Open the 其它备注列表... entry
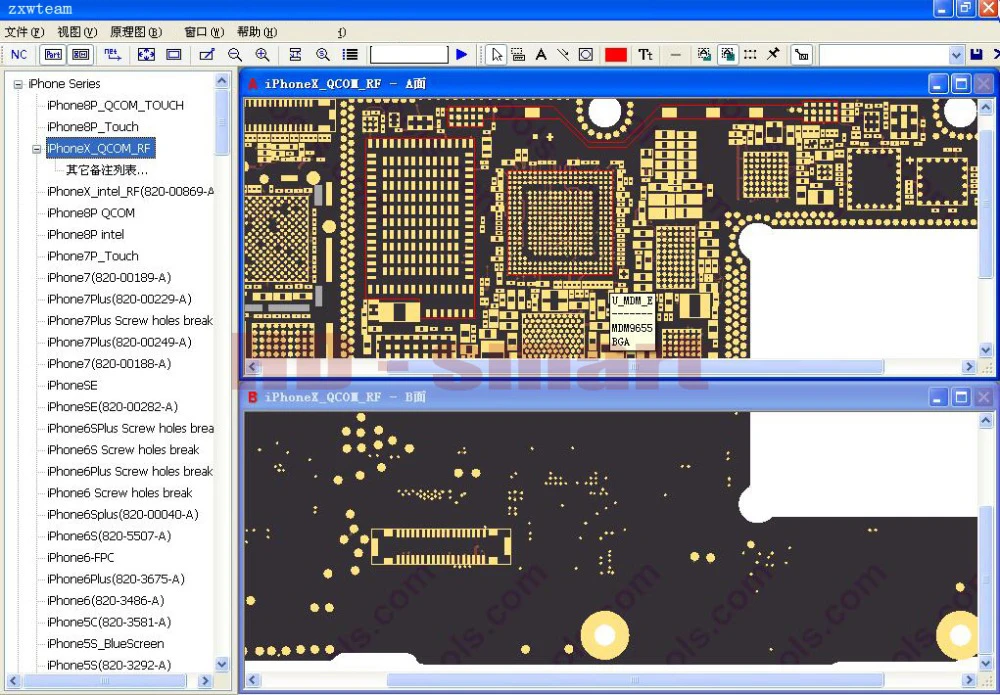Screen dimensions: 1000x695 point(107,170)
